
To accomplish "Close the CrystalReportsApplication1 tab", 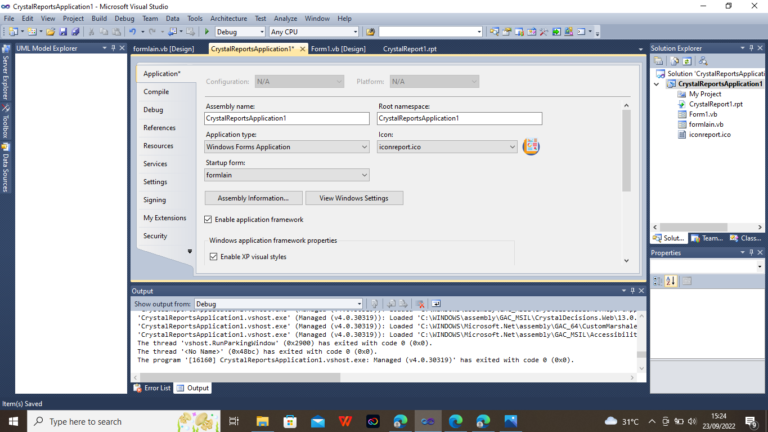I will click(x=302, y=49).
